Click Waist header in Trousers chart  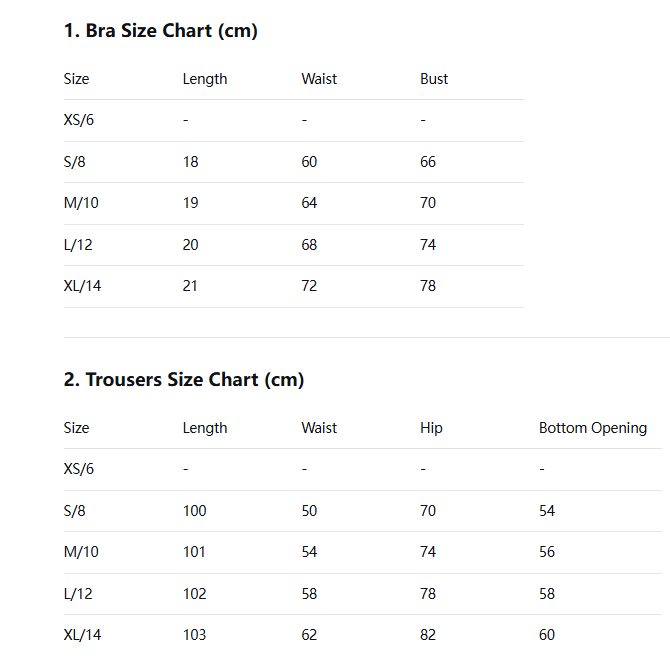[319, 428]
